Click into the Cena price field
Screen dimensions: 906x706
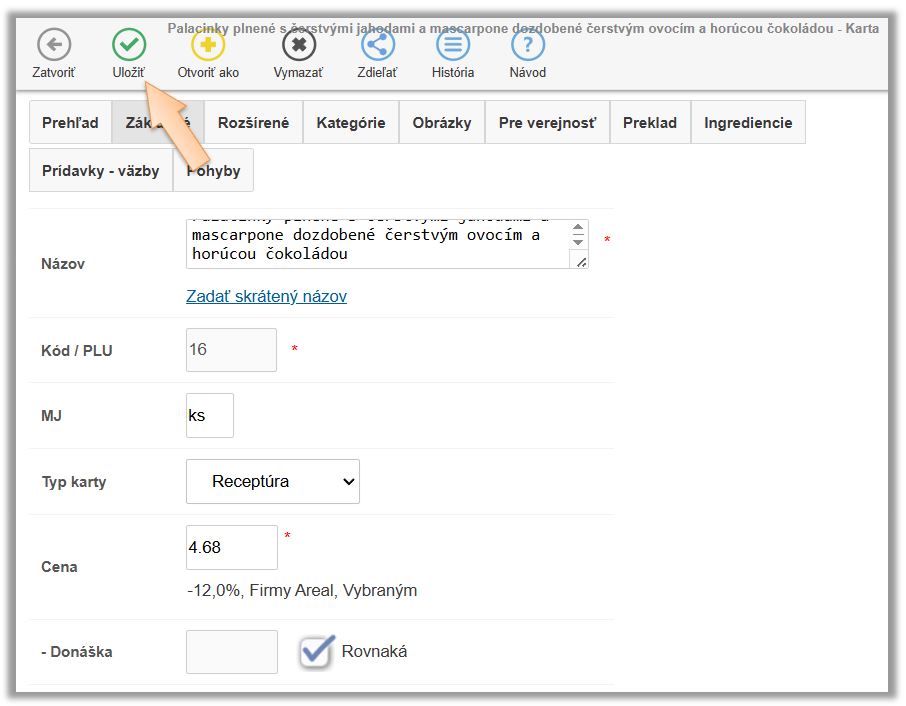[x=231, y=548]
